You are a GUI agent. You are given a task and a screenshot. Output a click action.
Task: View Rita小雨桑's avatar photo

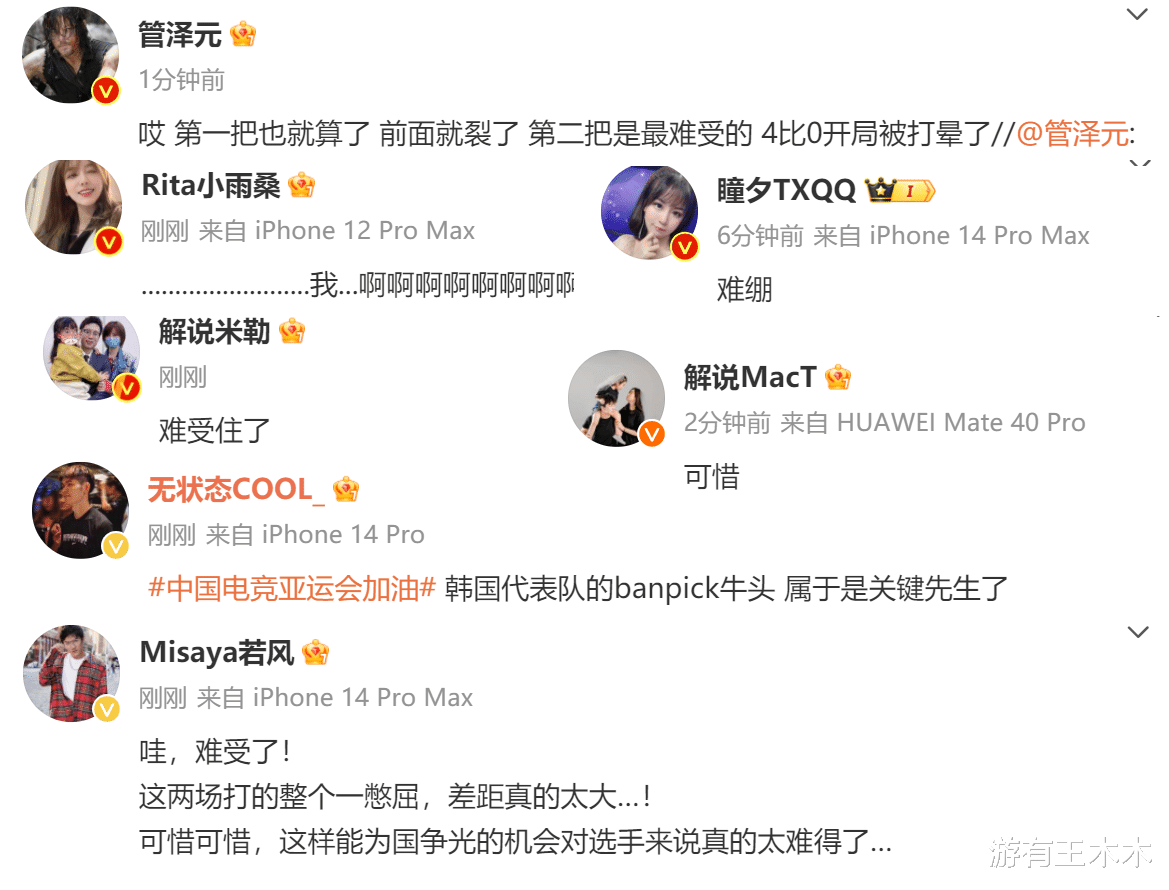[74, 207]
